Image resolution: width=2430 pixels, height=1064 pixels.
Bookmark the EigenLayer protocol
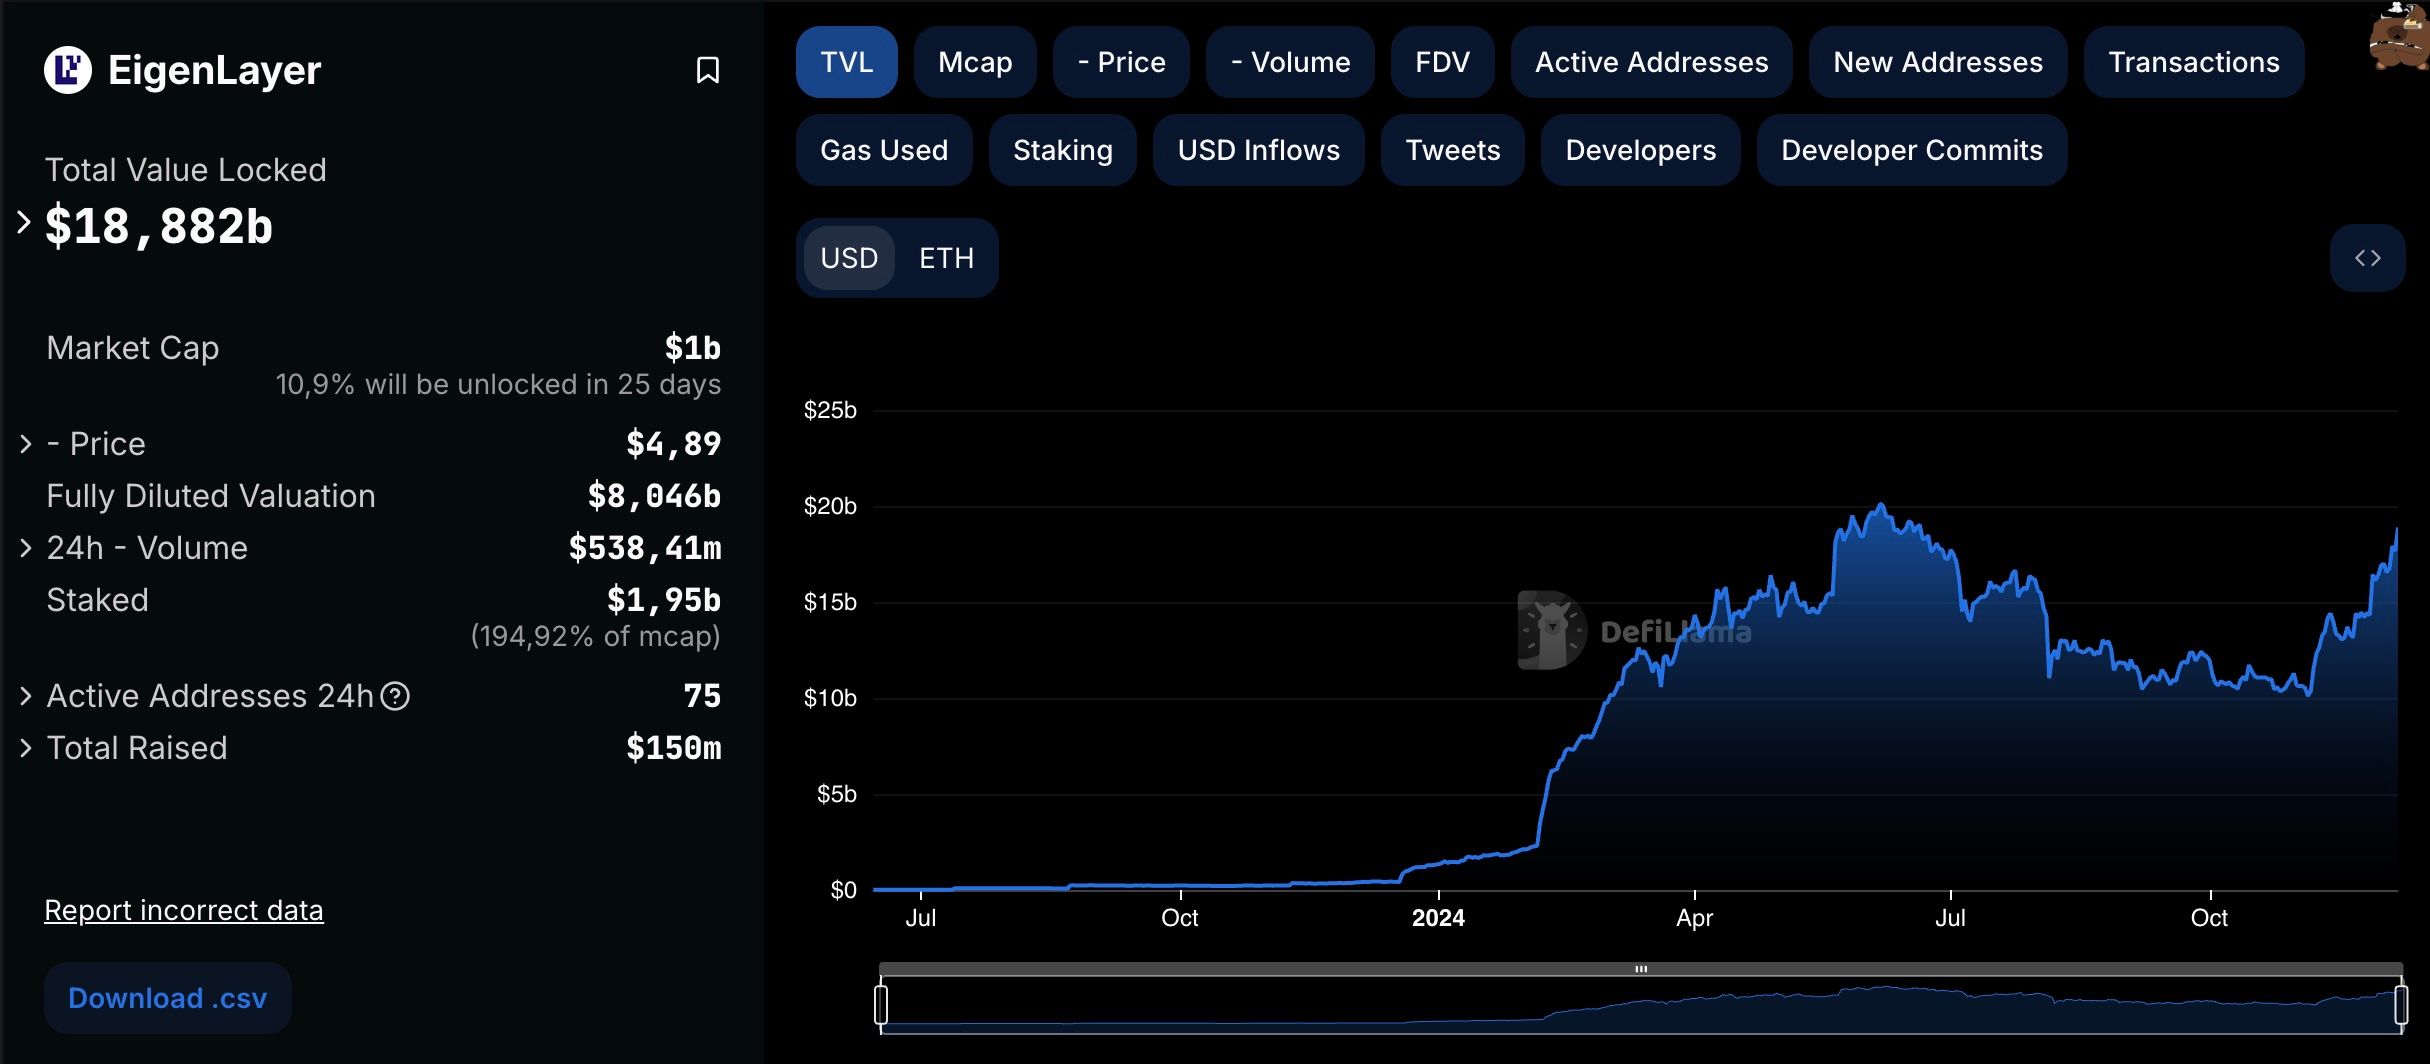coord(708,70)
